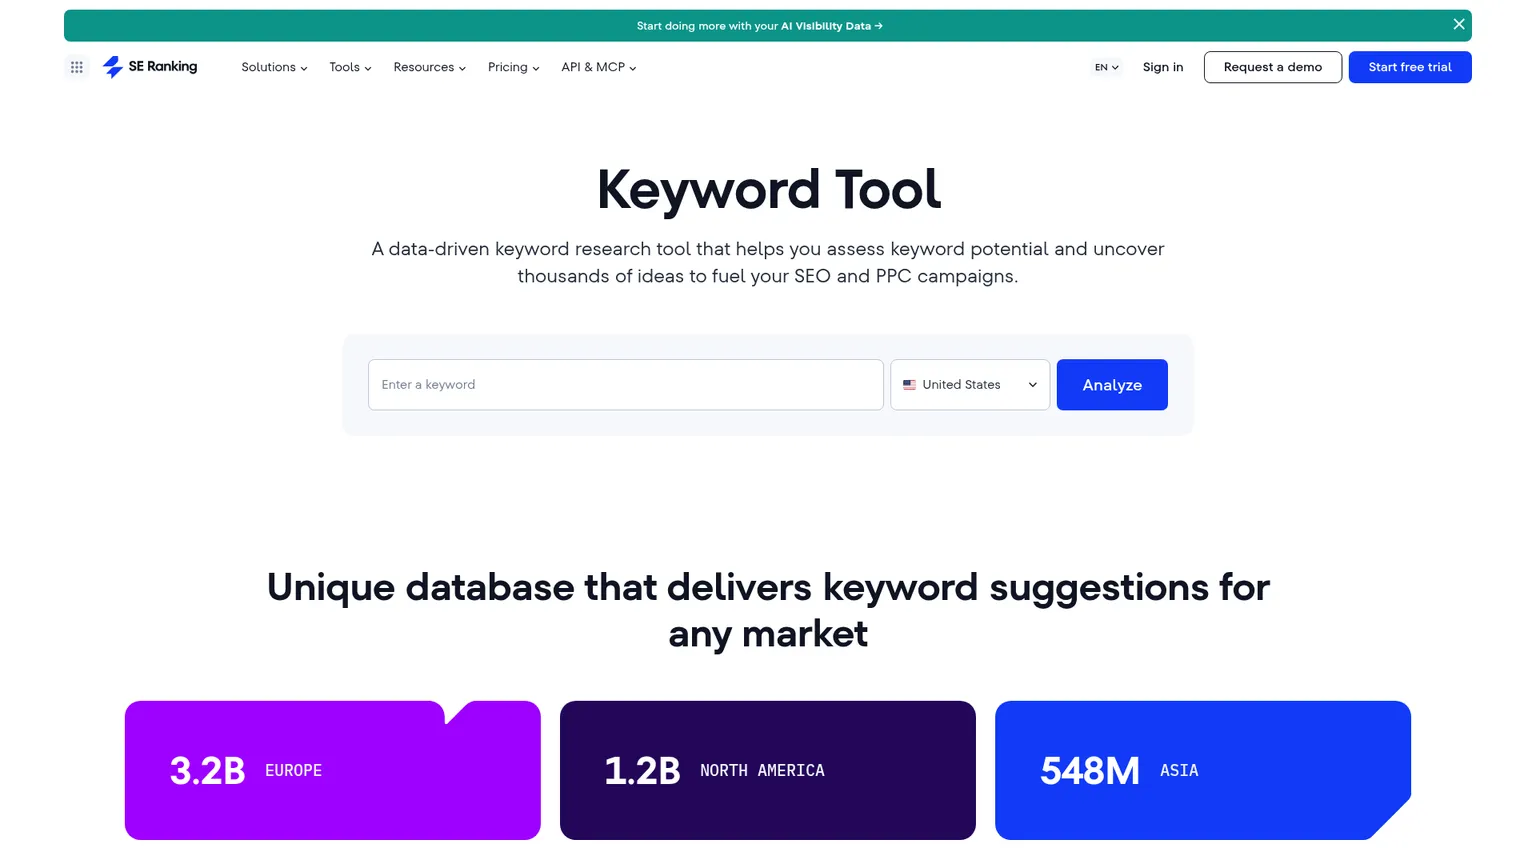Open the apps grid icon
The width and height of the screenshot is (1536, 864).
(x=77, y=67)
